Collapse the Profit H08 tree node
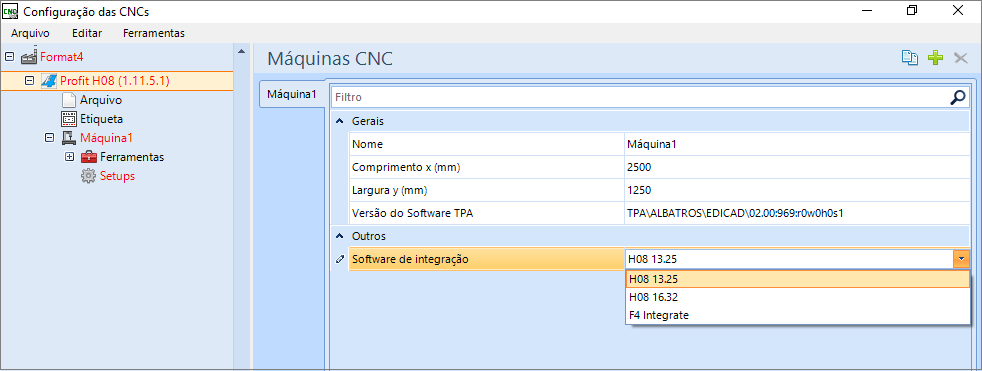This screenshot has height=371, width=982. 29,81
